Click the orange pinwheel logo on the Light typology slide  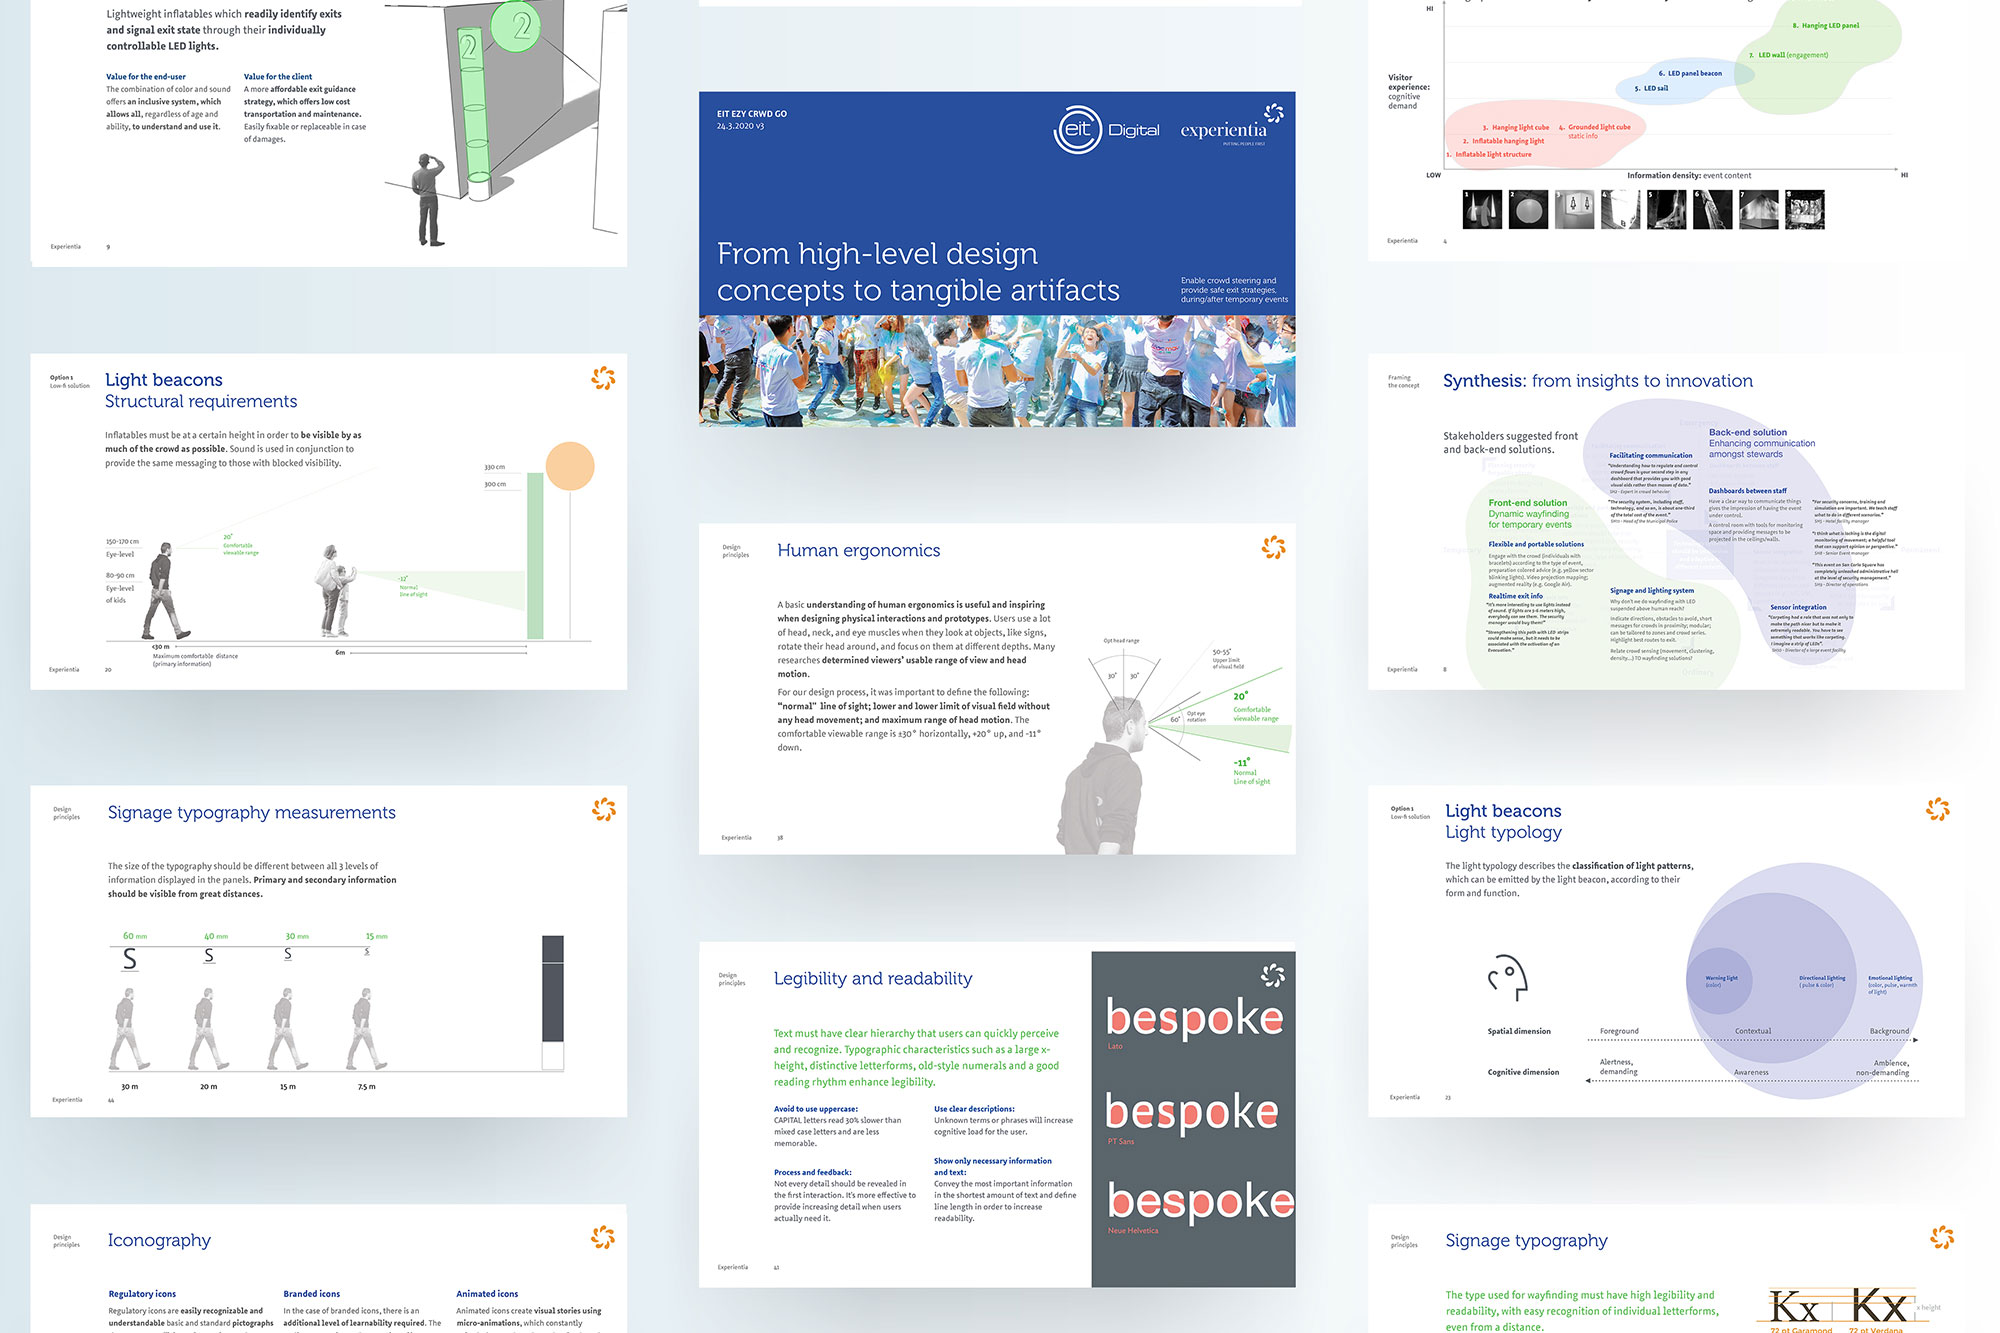[x=1938, y=809]
